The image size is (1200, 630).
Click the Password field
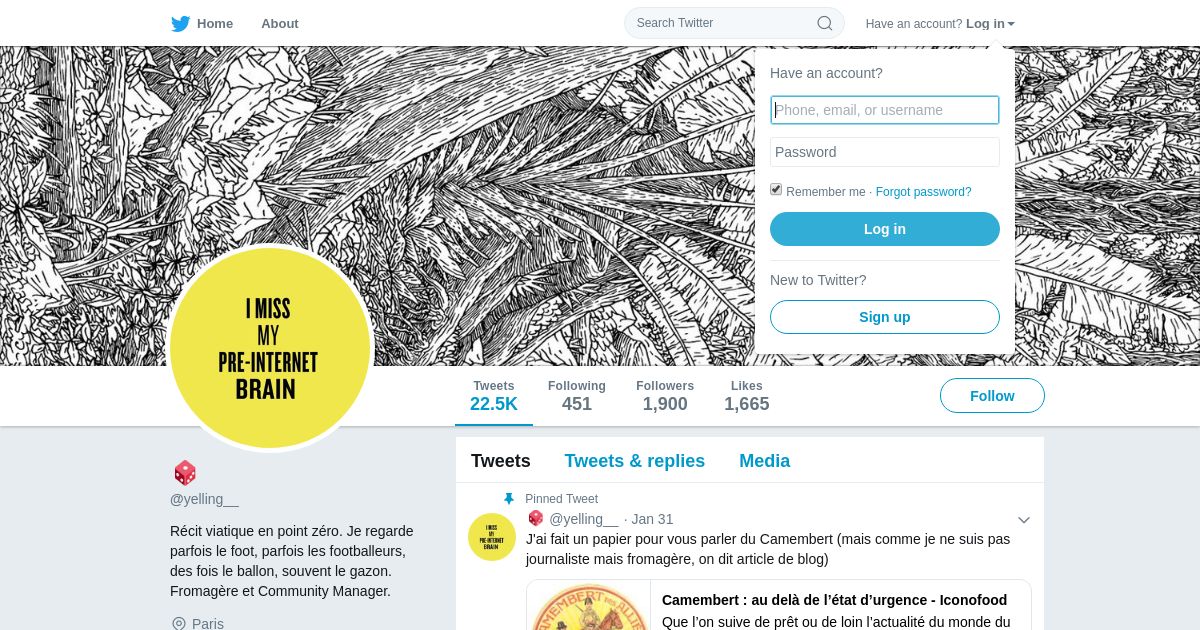(x=885, y=152)
